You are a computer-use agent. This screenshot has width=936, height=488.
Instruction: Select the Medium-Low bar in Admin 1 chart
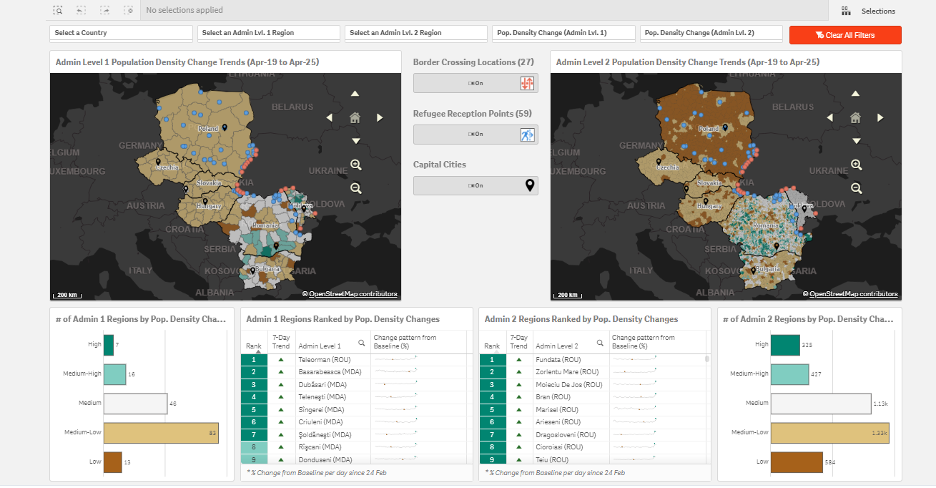161,432
